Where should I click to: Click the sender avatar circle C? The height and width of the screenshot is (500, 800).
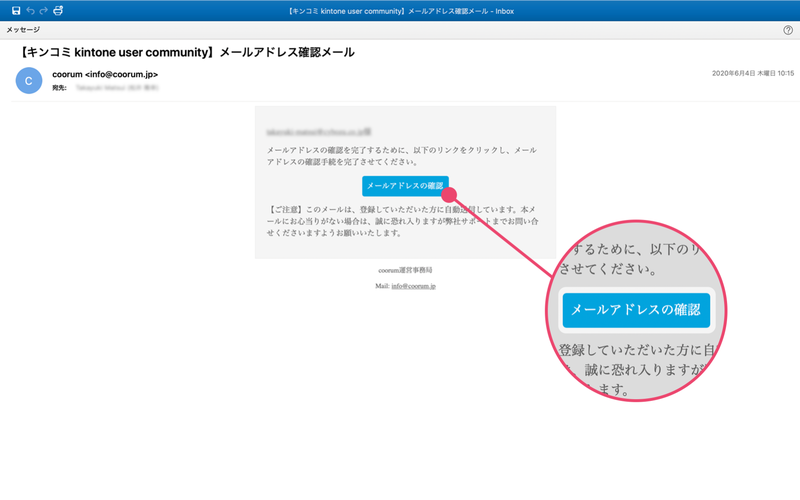29,81
